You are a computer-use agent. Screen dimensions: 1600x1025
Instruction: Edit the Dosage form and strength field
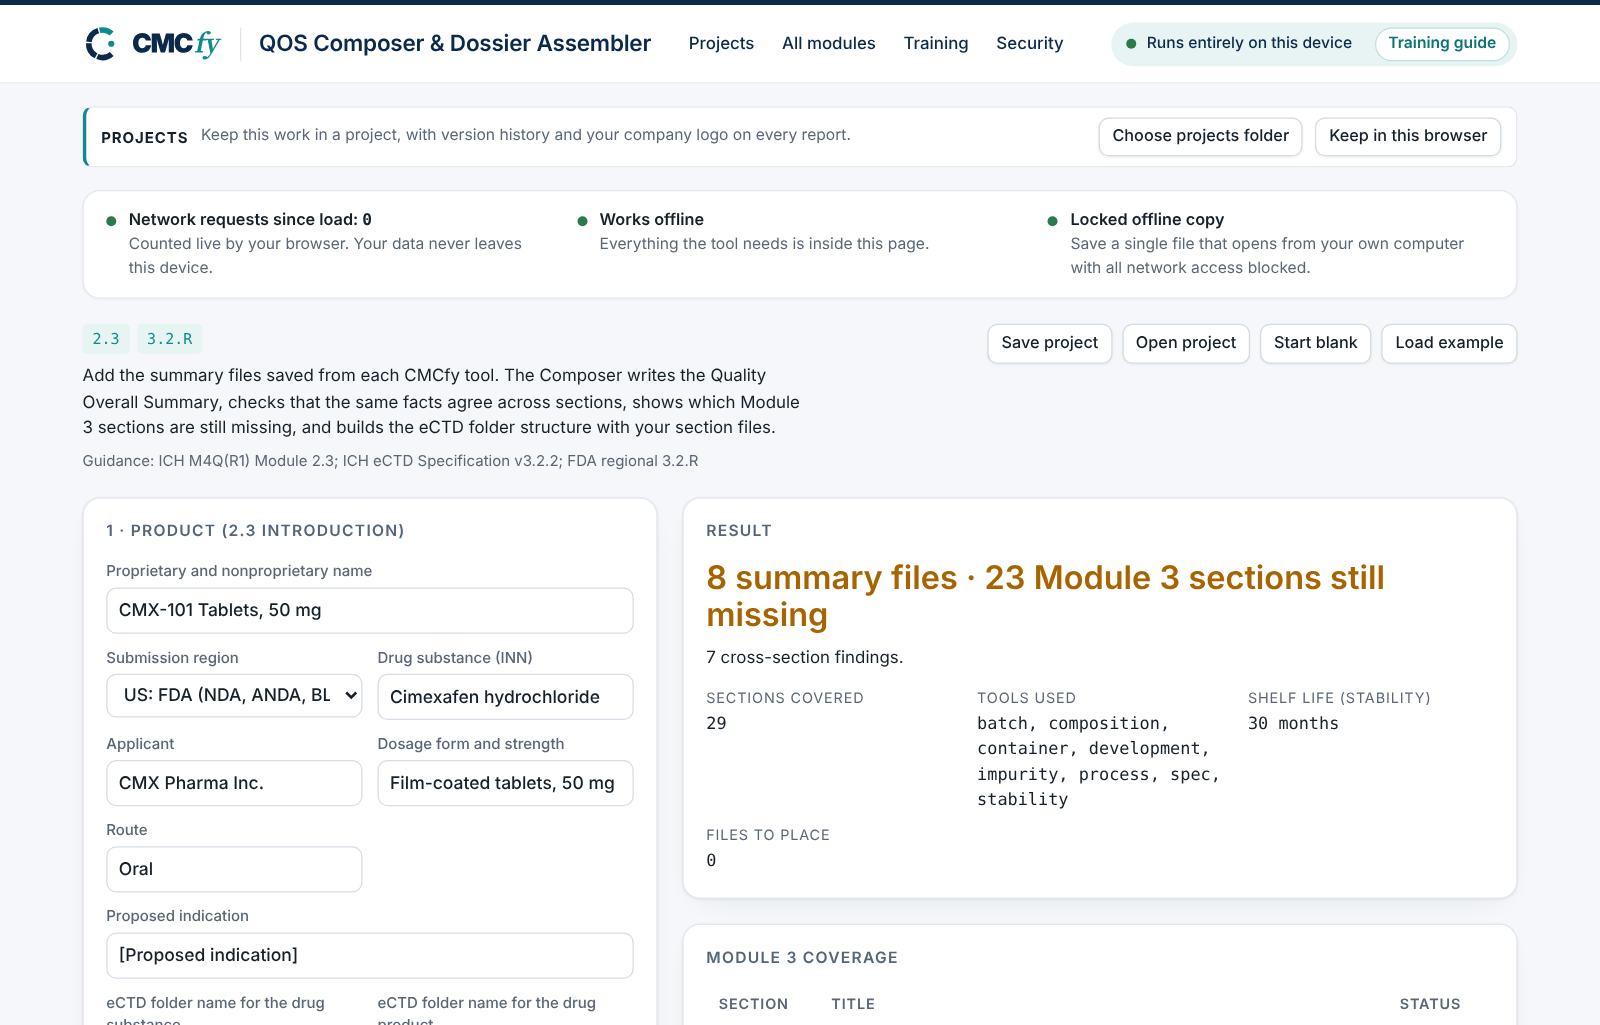[505, 783]
